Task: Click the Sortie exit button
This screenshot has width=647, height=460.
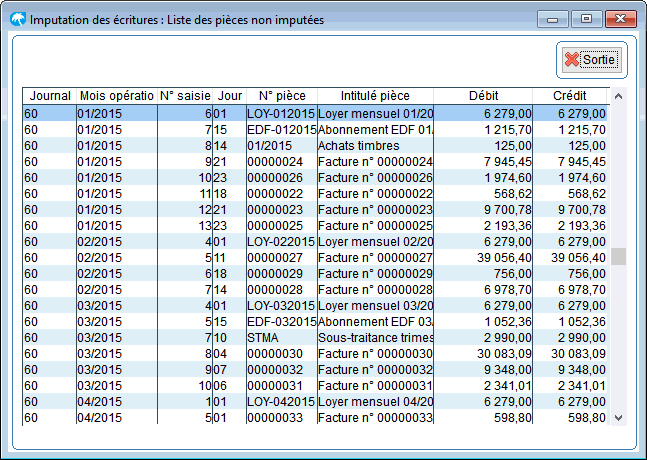Action: [591, 60]
